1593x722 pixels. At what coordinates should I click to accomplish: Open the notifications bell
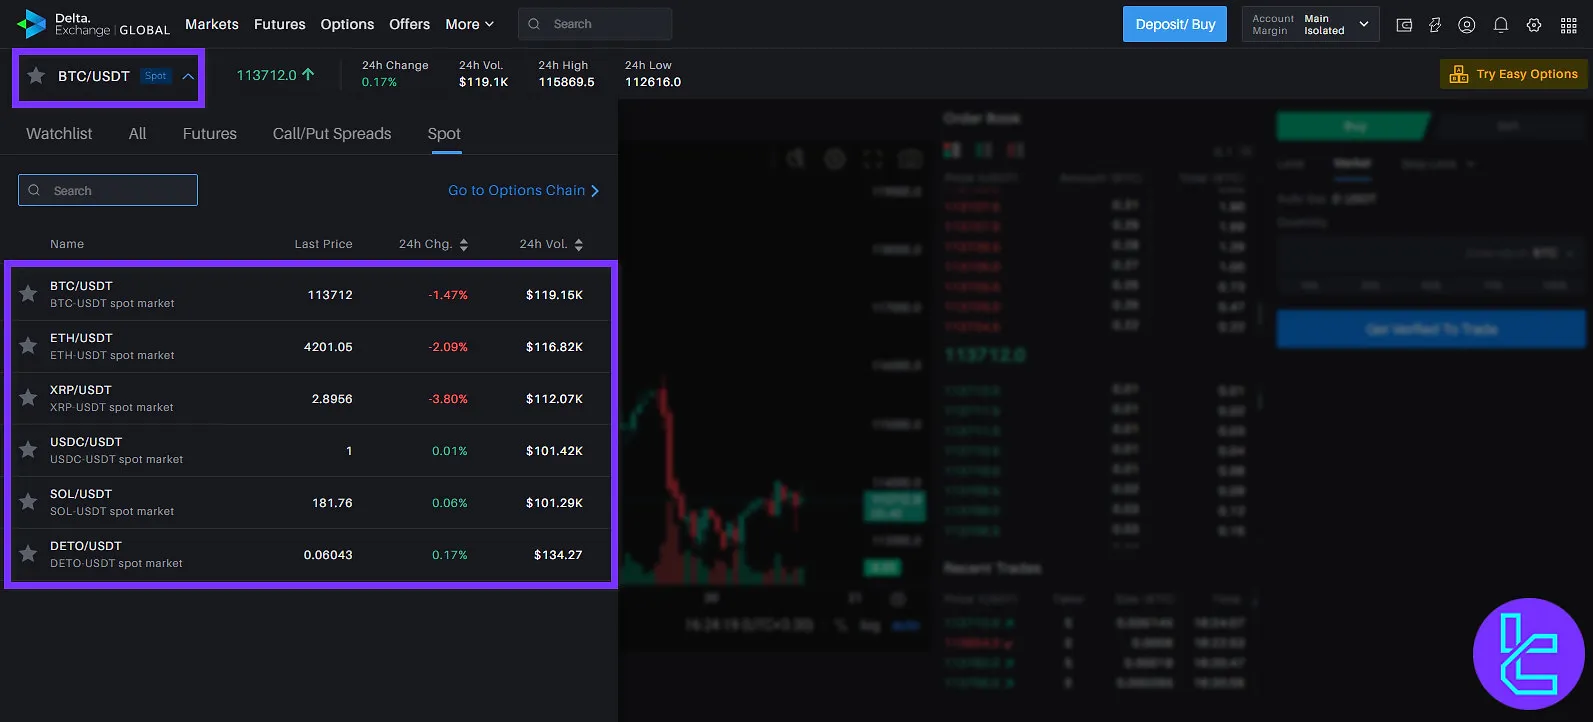pos(1501,25)
